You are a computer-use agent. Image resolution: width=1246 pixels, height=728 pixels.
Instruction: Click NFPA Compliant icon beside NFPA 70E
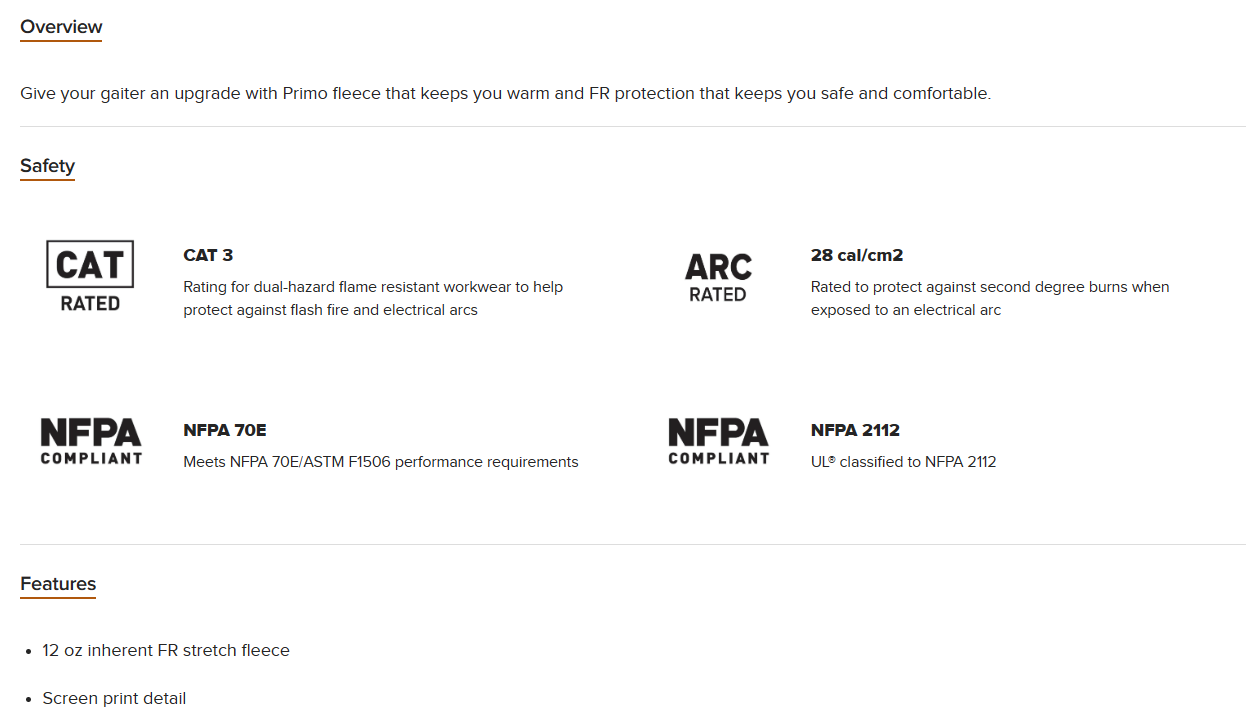[x=91, y=441]
